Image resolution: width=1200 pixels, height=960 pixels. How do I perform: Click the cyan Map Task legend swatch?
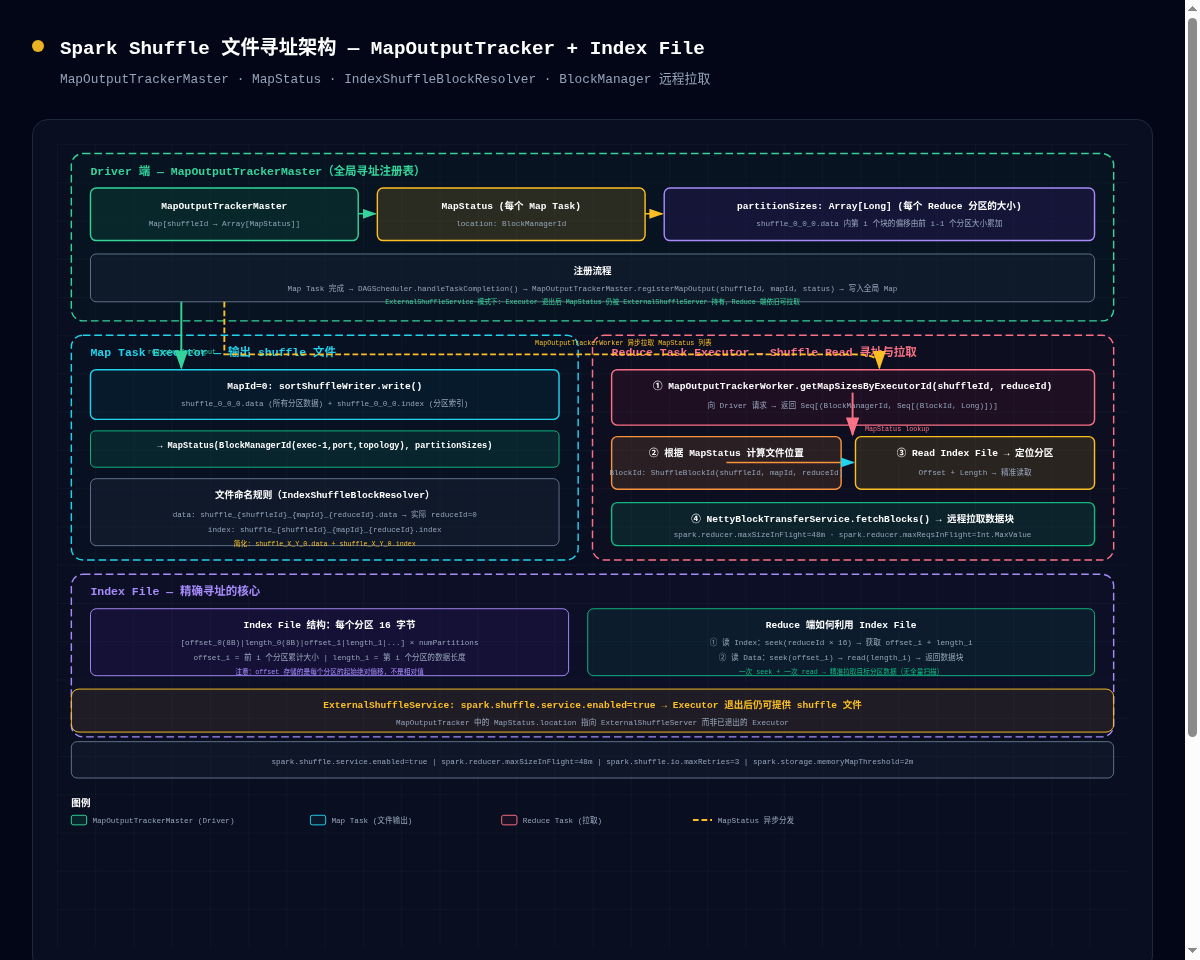coord(318,820)
